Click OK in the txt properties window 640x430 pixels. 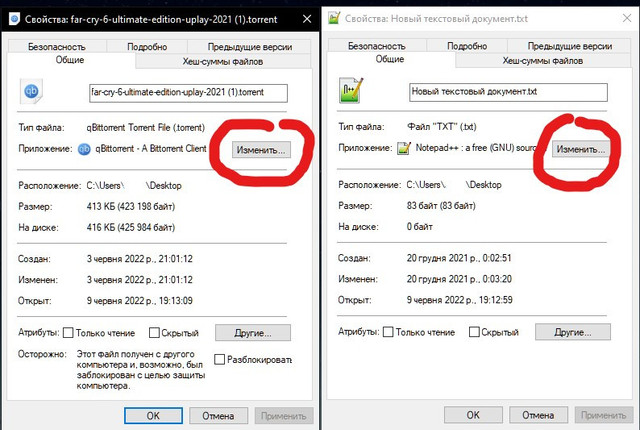pyautogui.click(x=473, y=415)
